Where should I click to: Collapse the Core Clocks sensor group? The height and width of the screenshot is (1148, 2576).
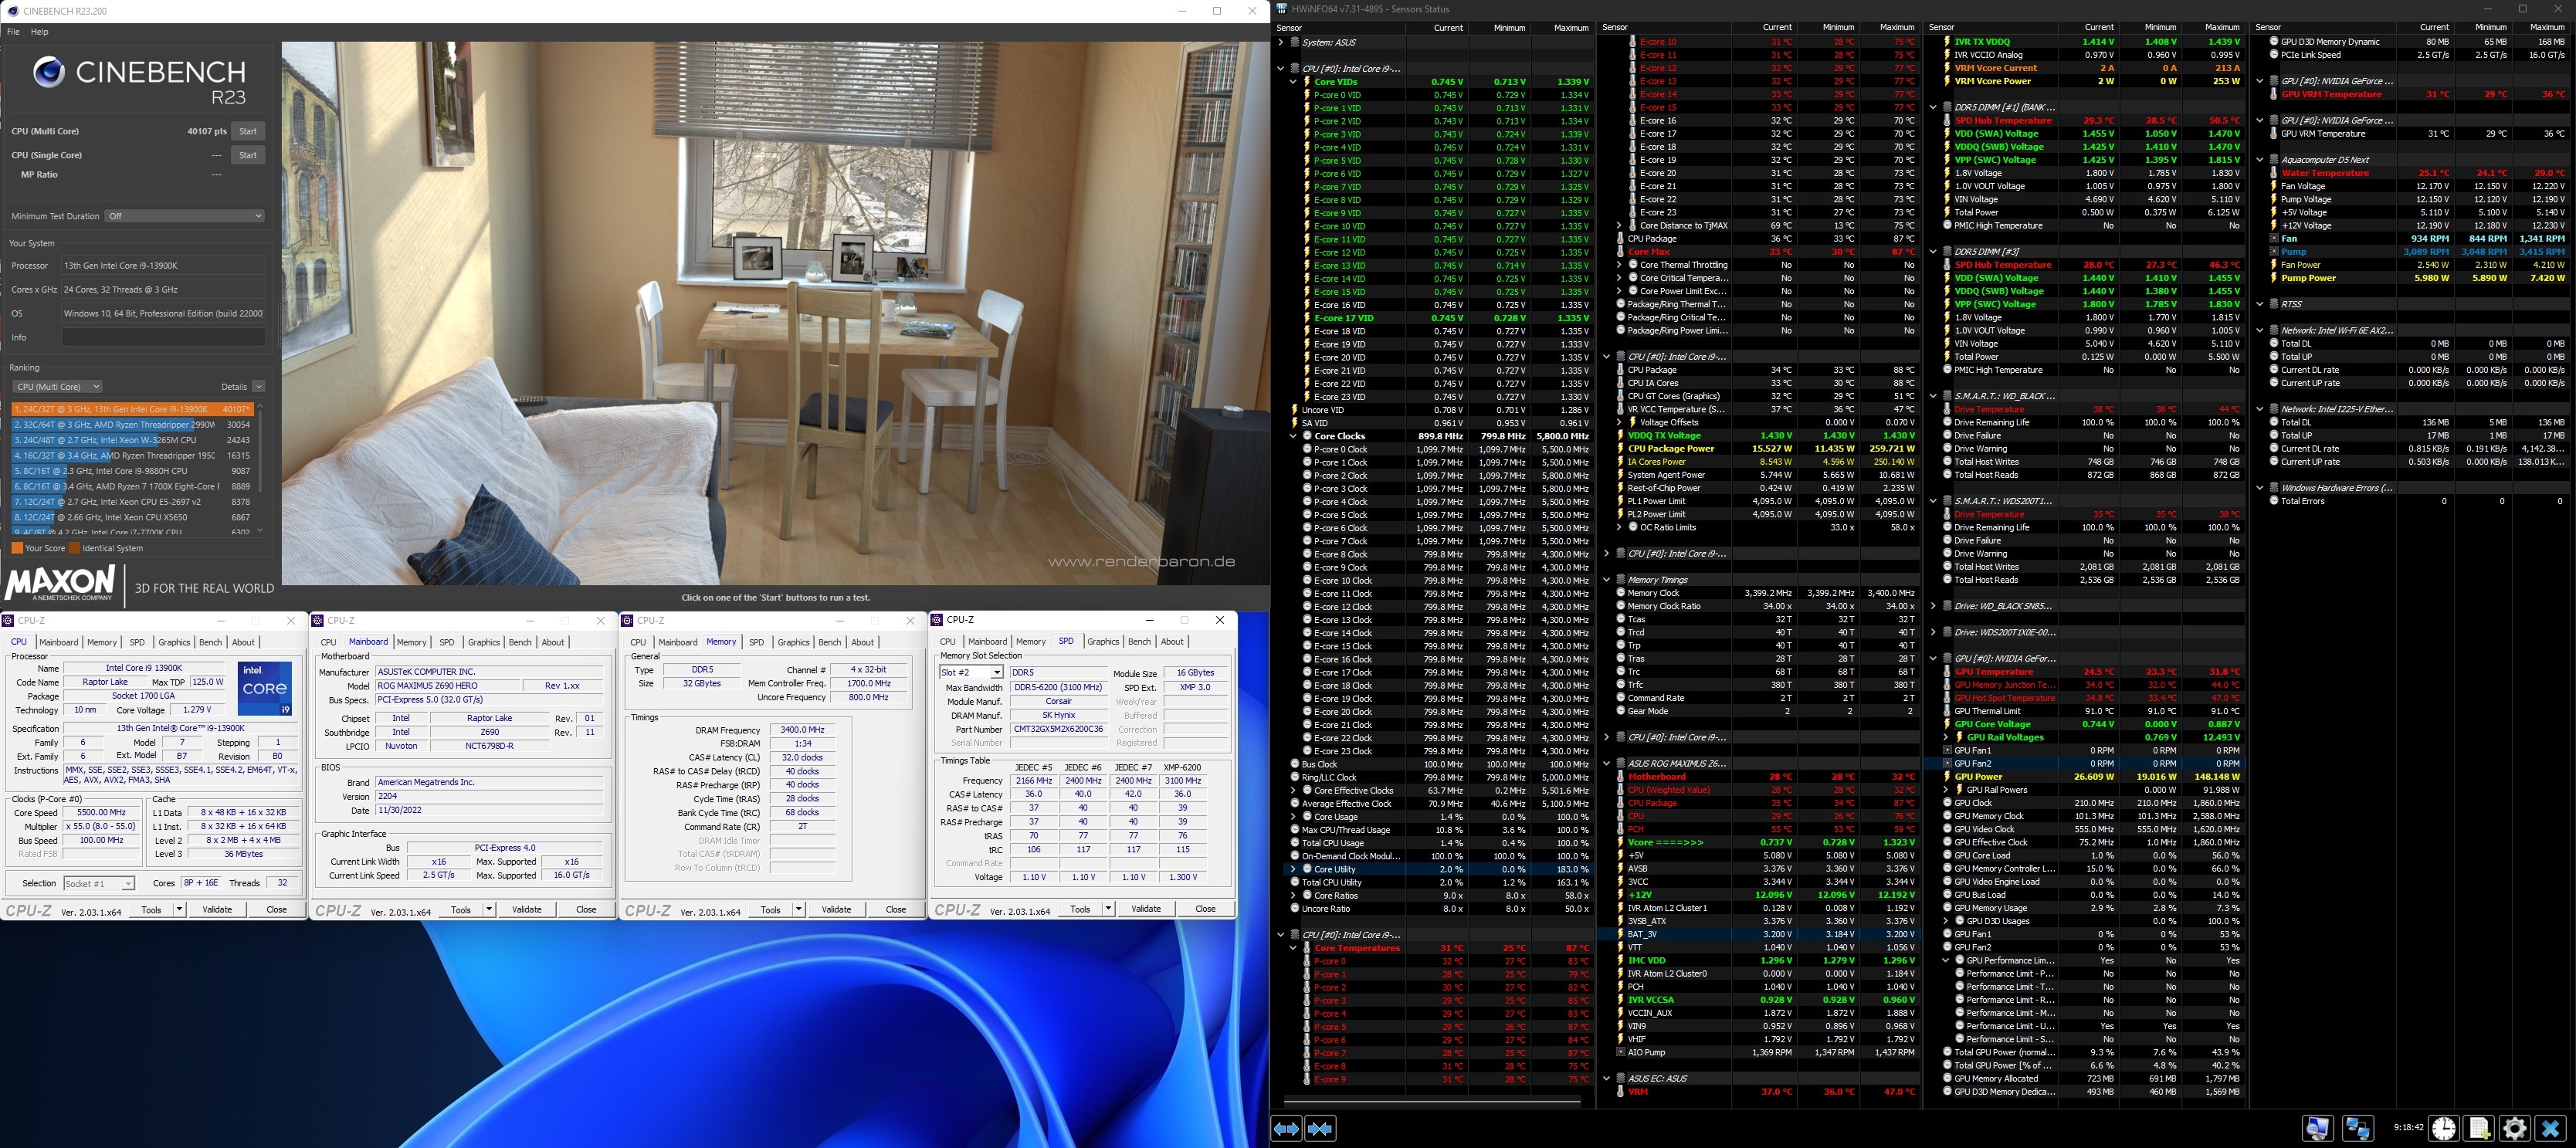coord(1293,436)
